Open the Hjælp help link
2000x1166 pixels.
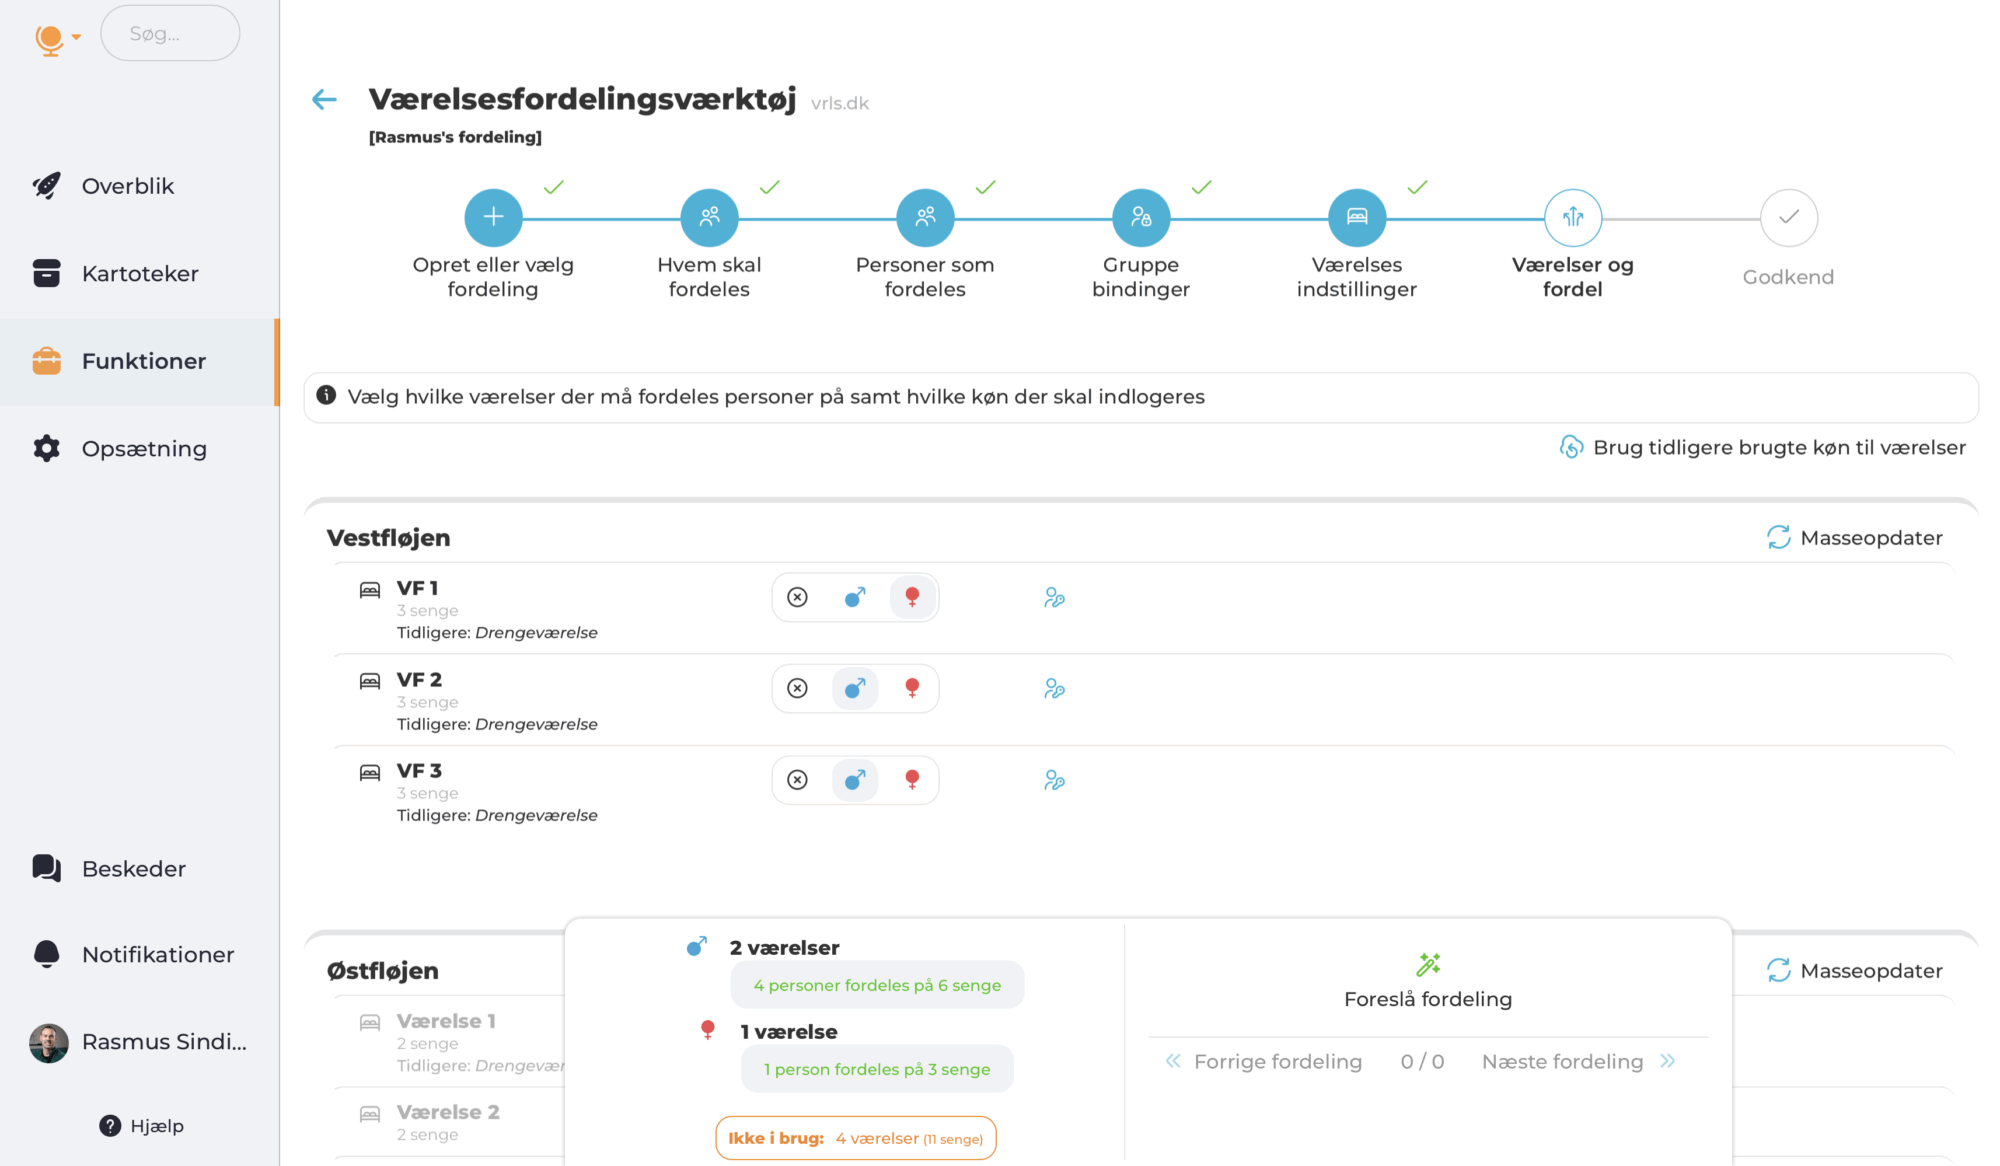[x=142, y=1126]
